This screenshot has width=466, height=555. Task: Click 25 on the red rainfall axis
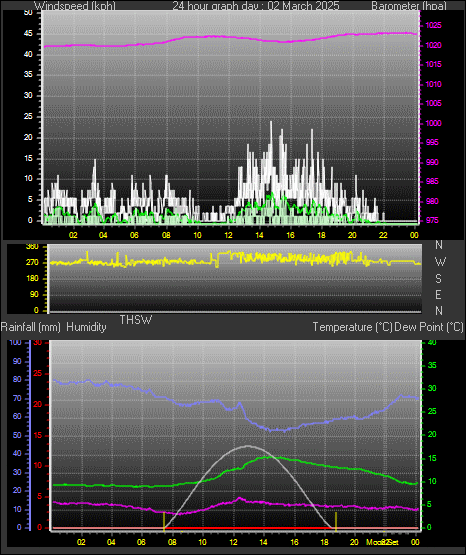pos(38,373)
